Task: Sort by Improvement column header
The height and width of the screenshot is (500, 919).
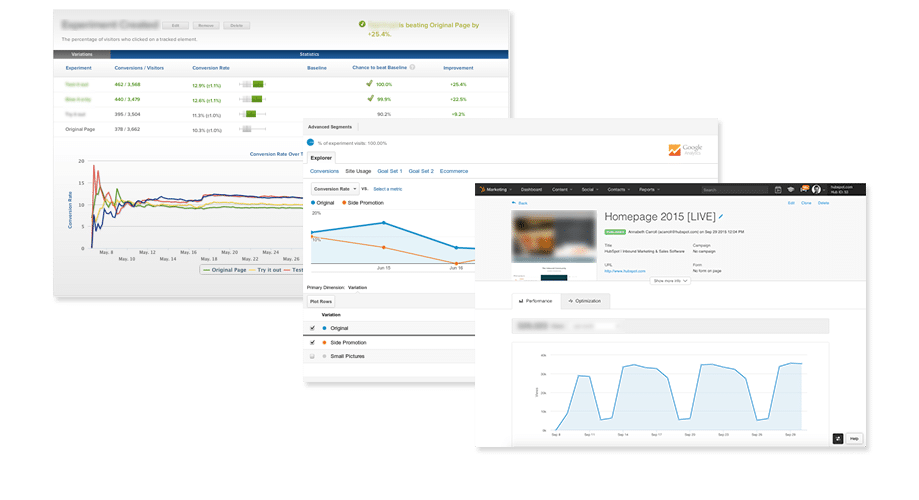Action: tap(458, 68)
